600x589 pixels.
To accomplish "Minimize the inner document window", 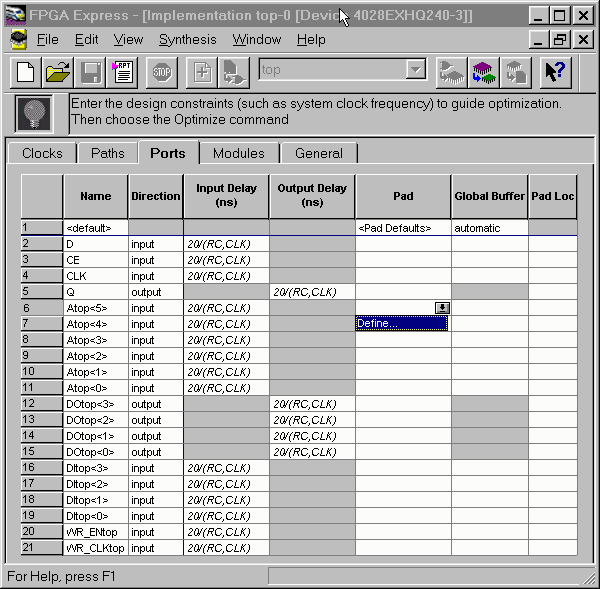I will click(538, 39).
